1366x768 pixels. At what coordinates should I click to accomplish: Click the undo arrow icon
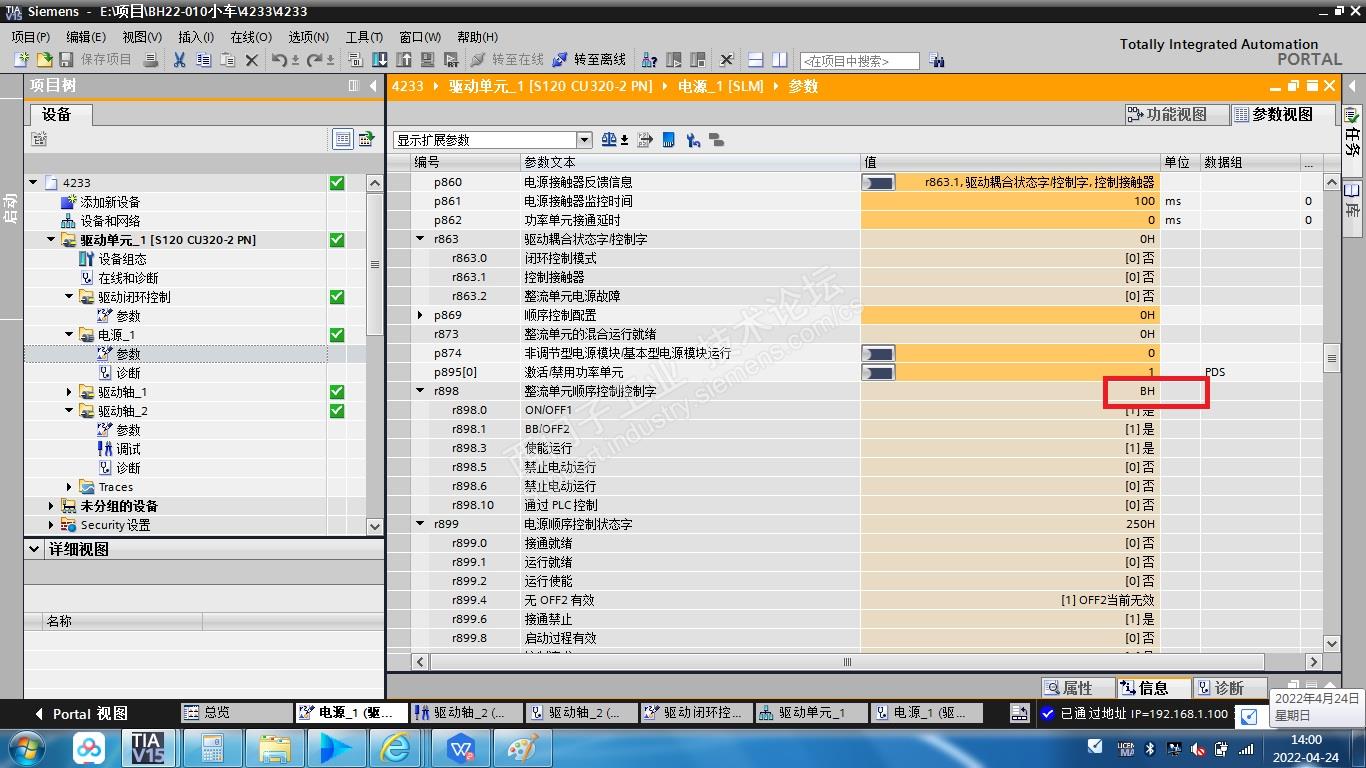tap(279, 60)
